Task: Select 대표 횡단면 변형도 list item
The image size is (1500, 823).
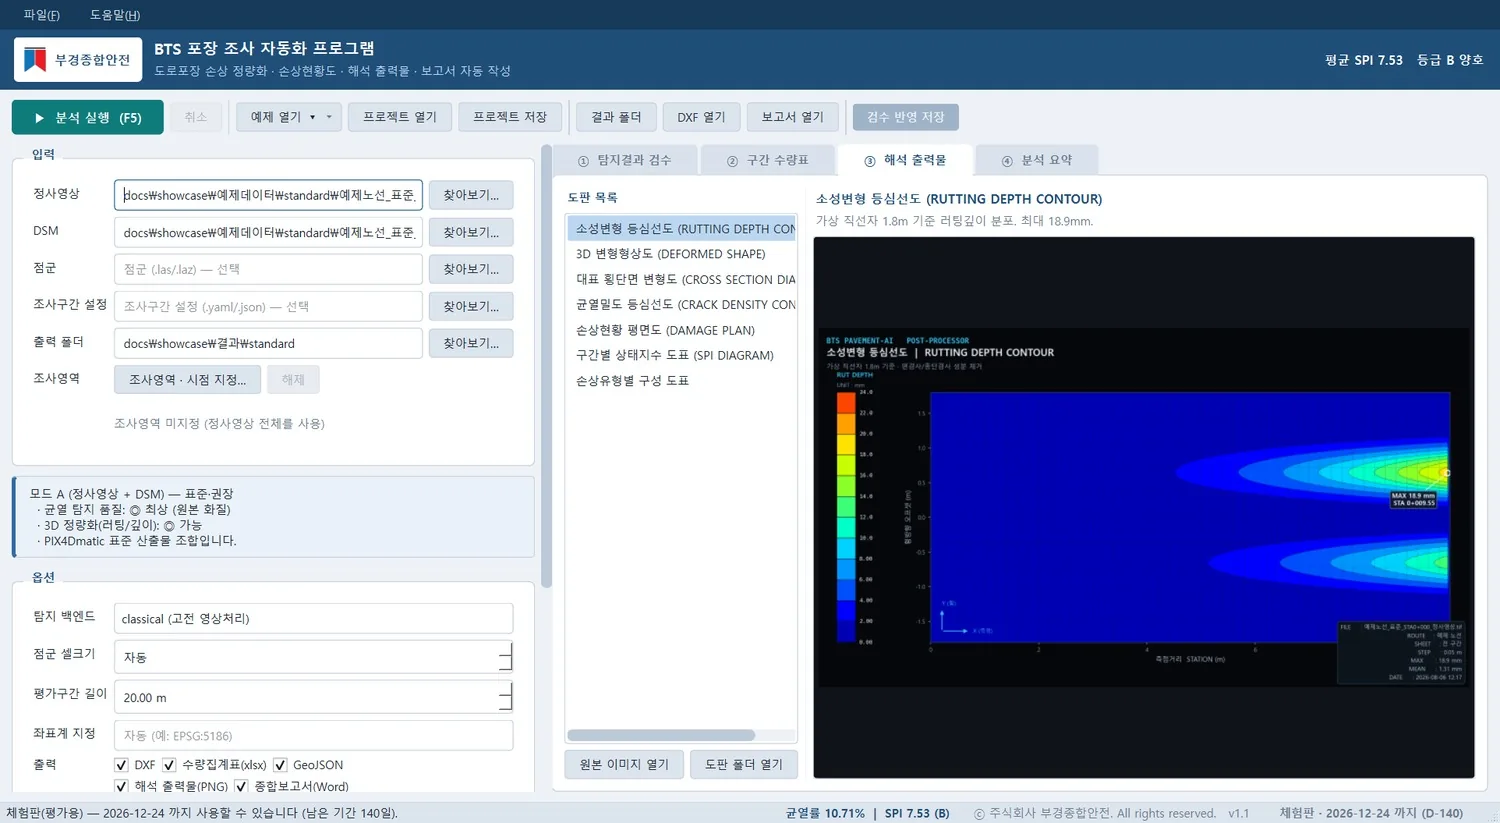Action: tap(681, 279)
